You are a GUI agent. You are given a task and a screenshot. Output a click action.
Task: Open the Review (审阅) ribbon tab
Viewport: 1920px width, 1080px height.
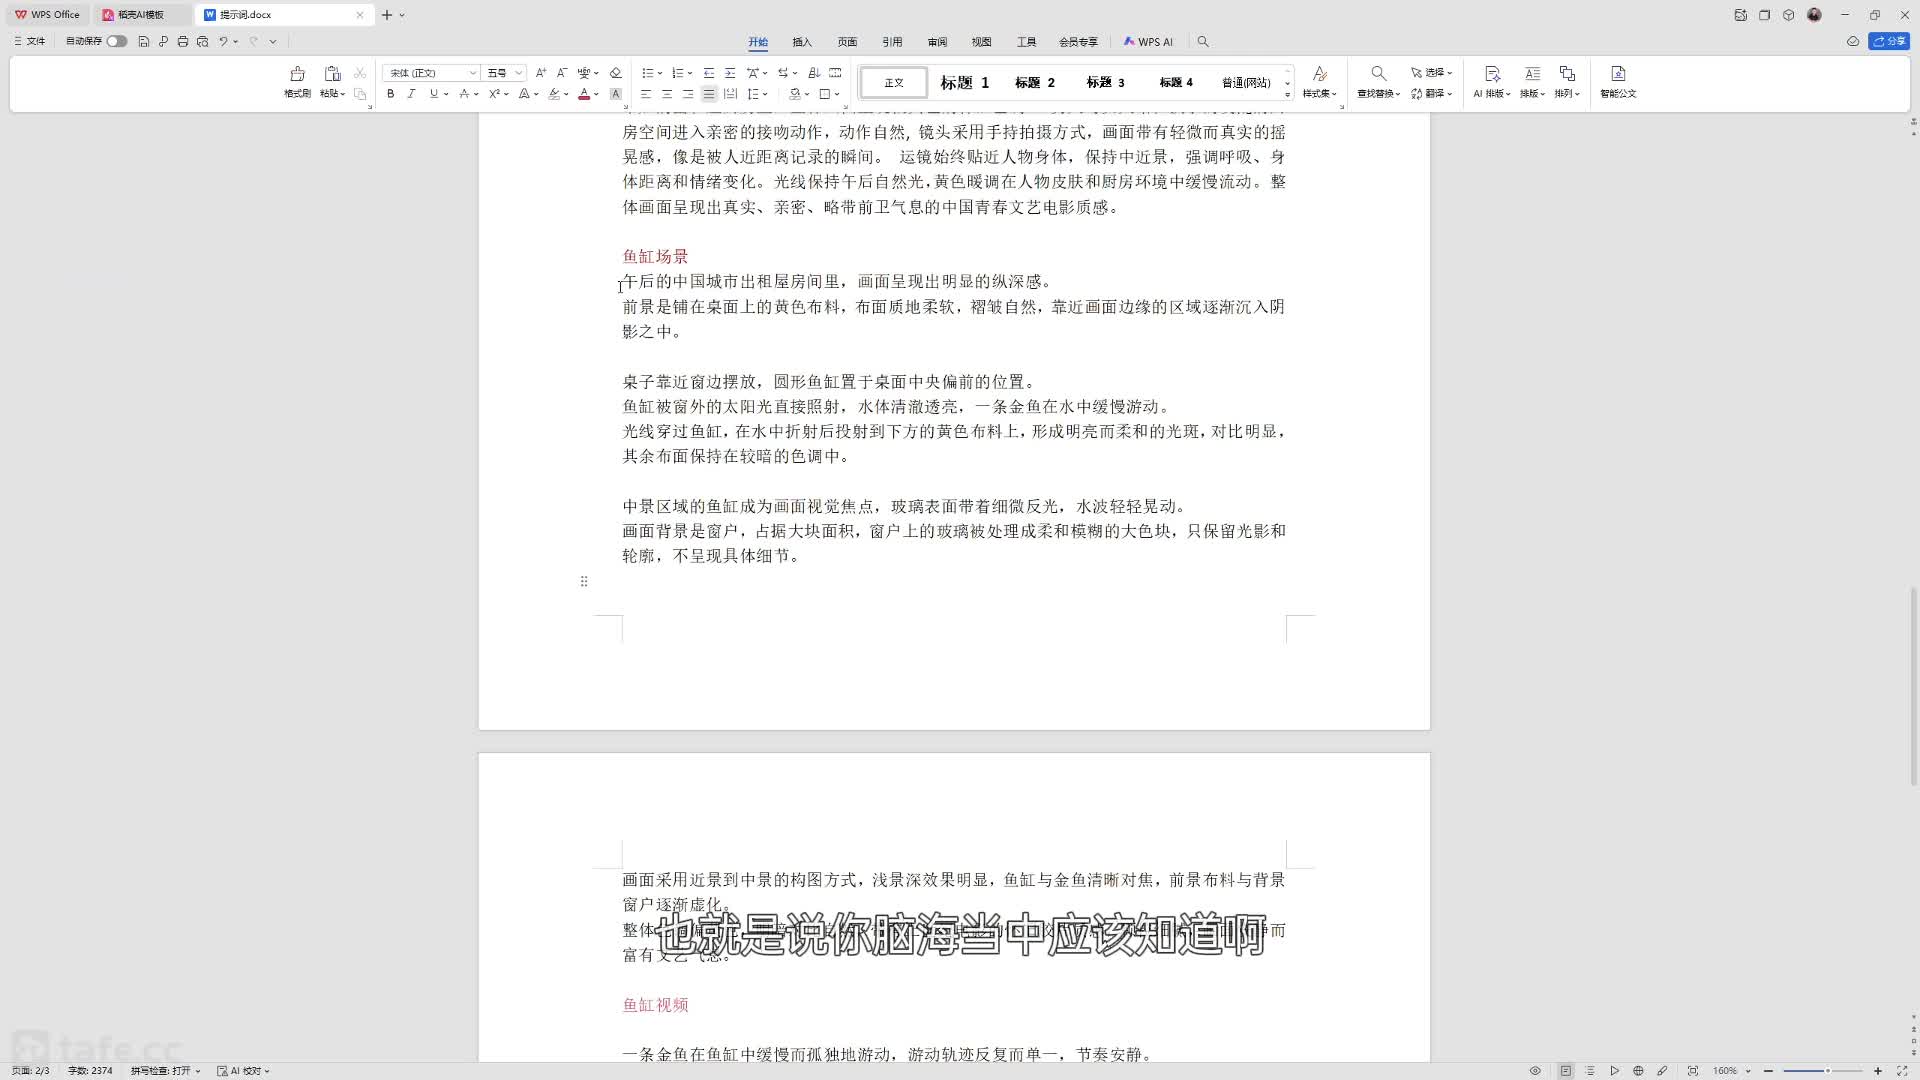[x=937, y=42]
